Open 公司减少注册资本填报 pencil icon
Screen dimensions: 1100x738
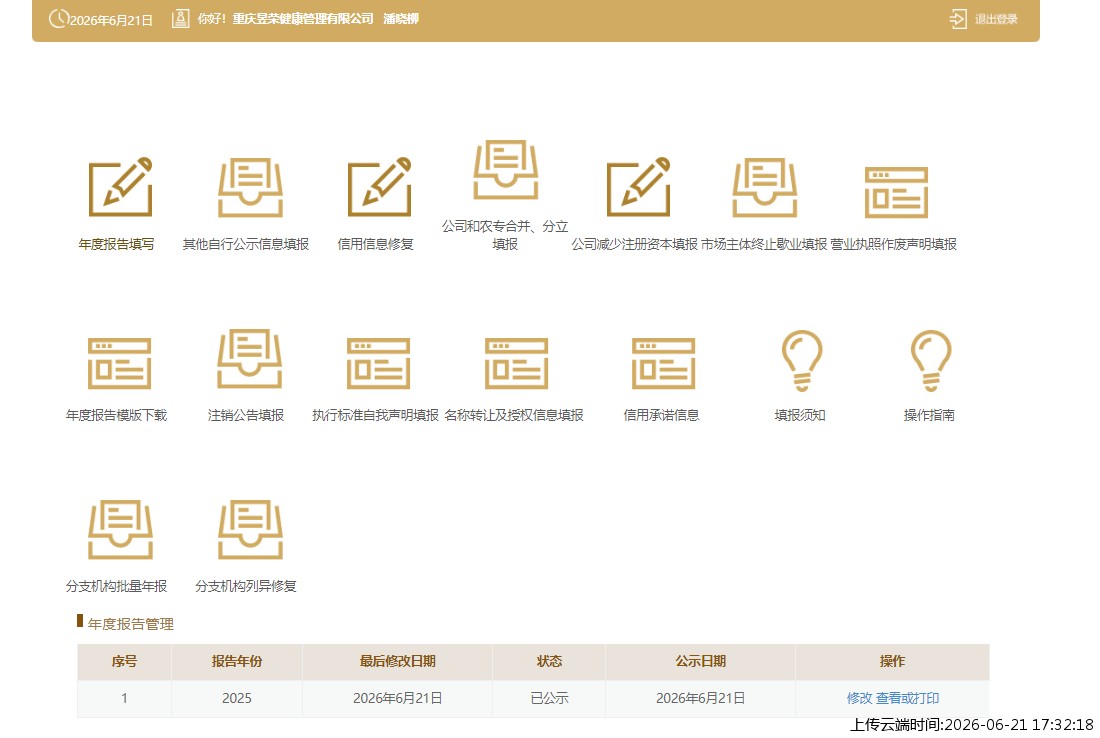(x=638, y=187)
